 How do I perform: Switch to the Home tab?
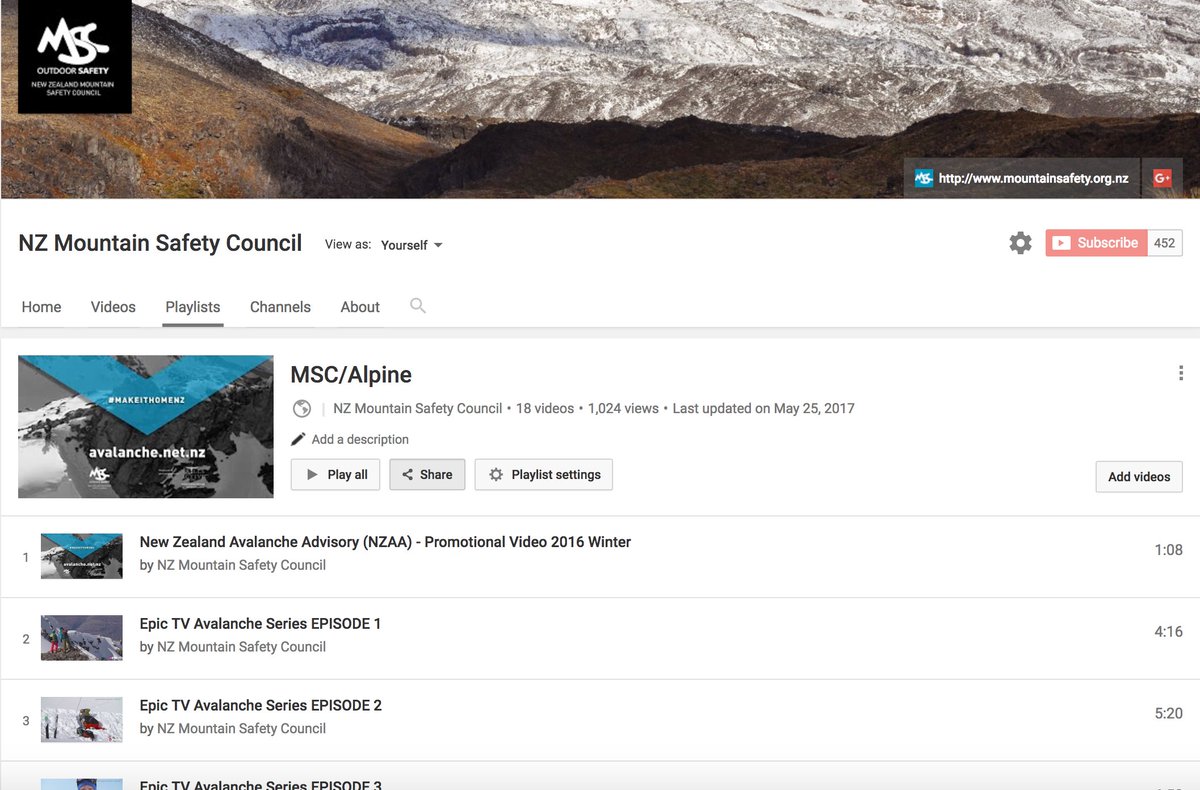(41, 307)
